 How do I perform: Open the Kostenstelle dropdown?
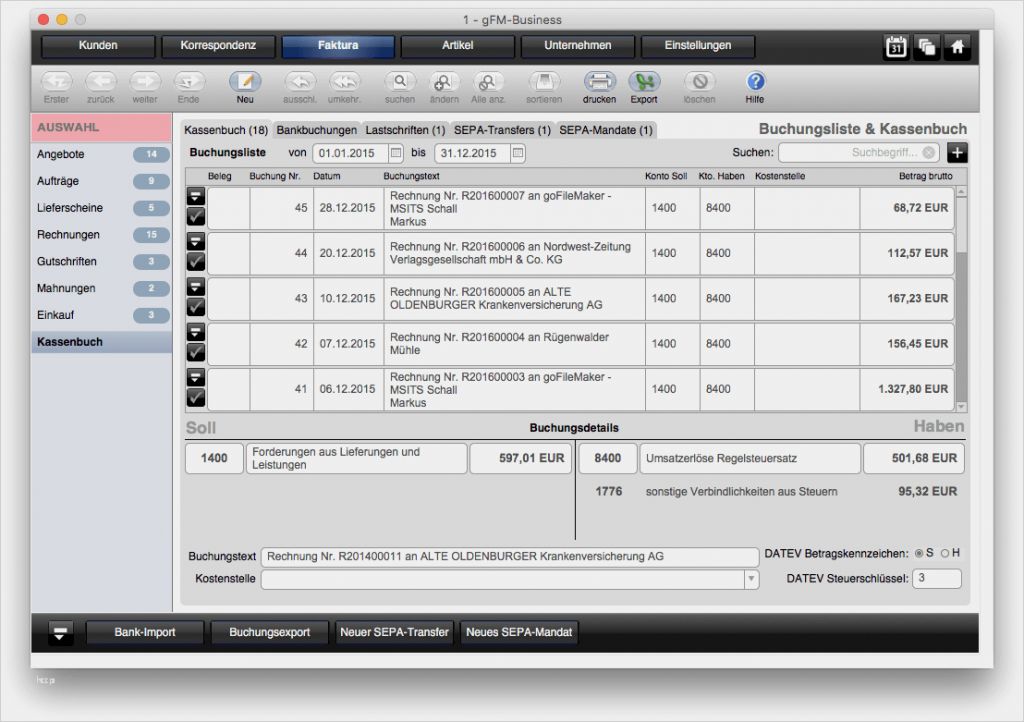(x=750, y=578)
